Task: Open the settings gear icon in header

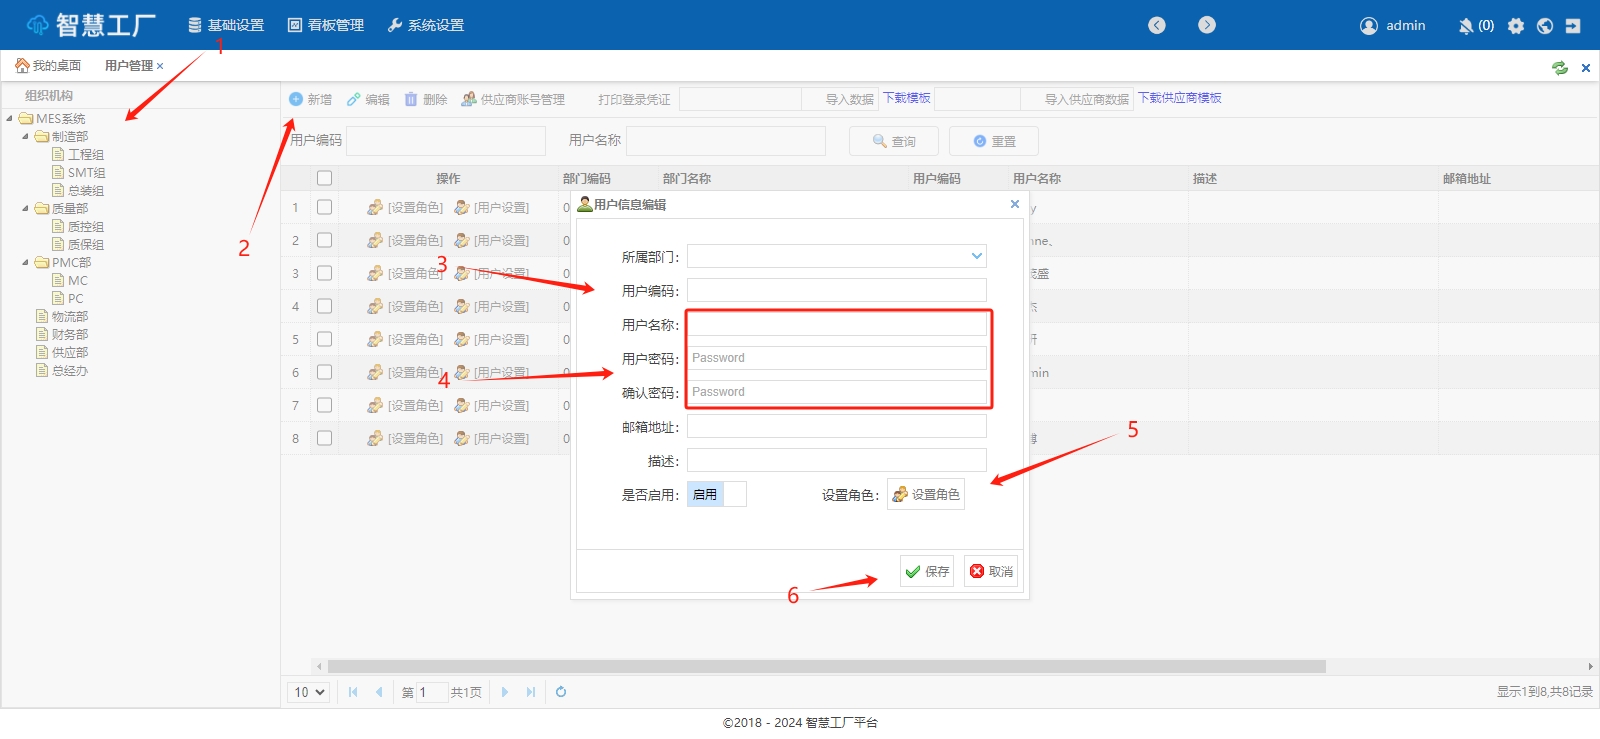Action: (1516, 26)
